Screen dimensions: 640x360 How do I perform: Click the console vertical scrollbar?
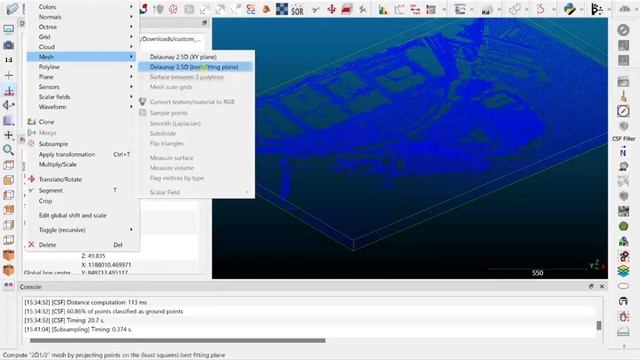pos(599,325)
